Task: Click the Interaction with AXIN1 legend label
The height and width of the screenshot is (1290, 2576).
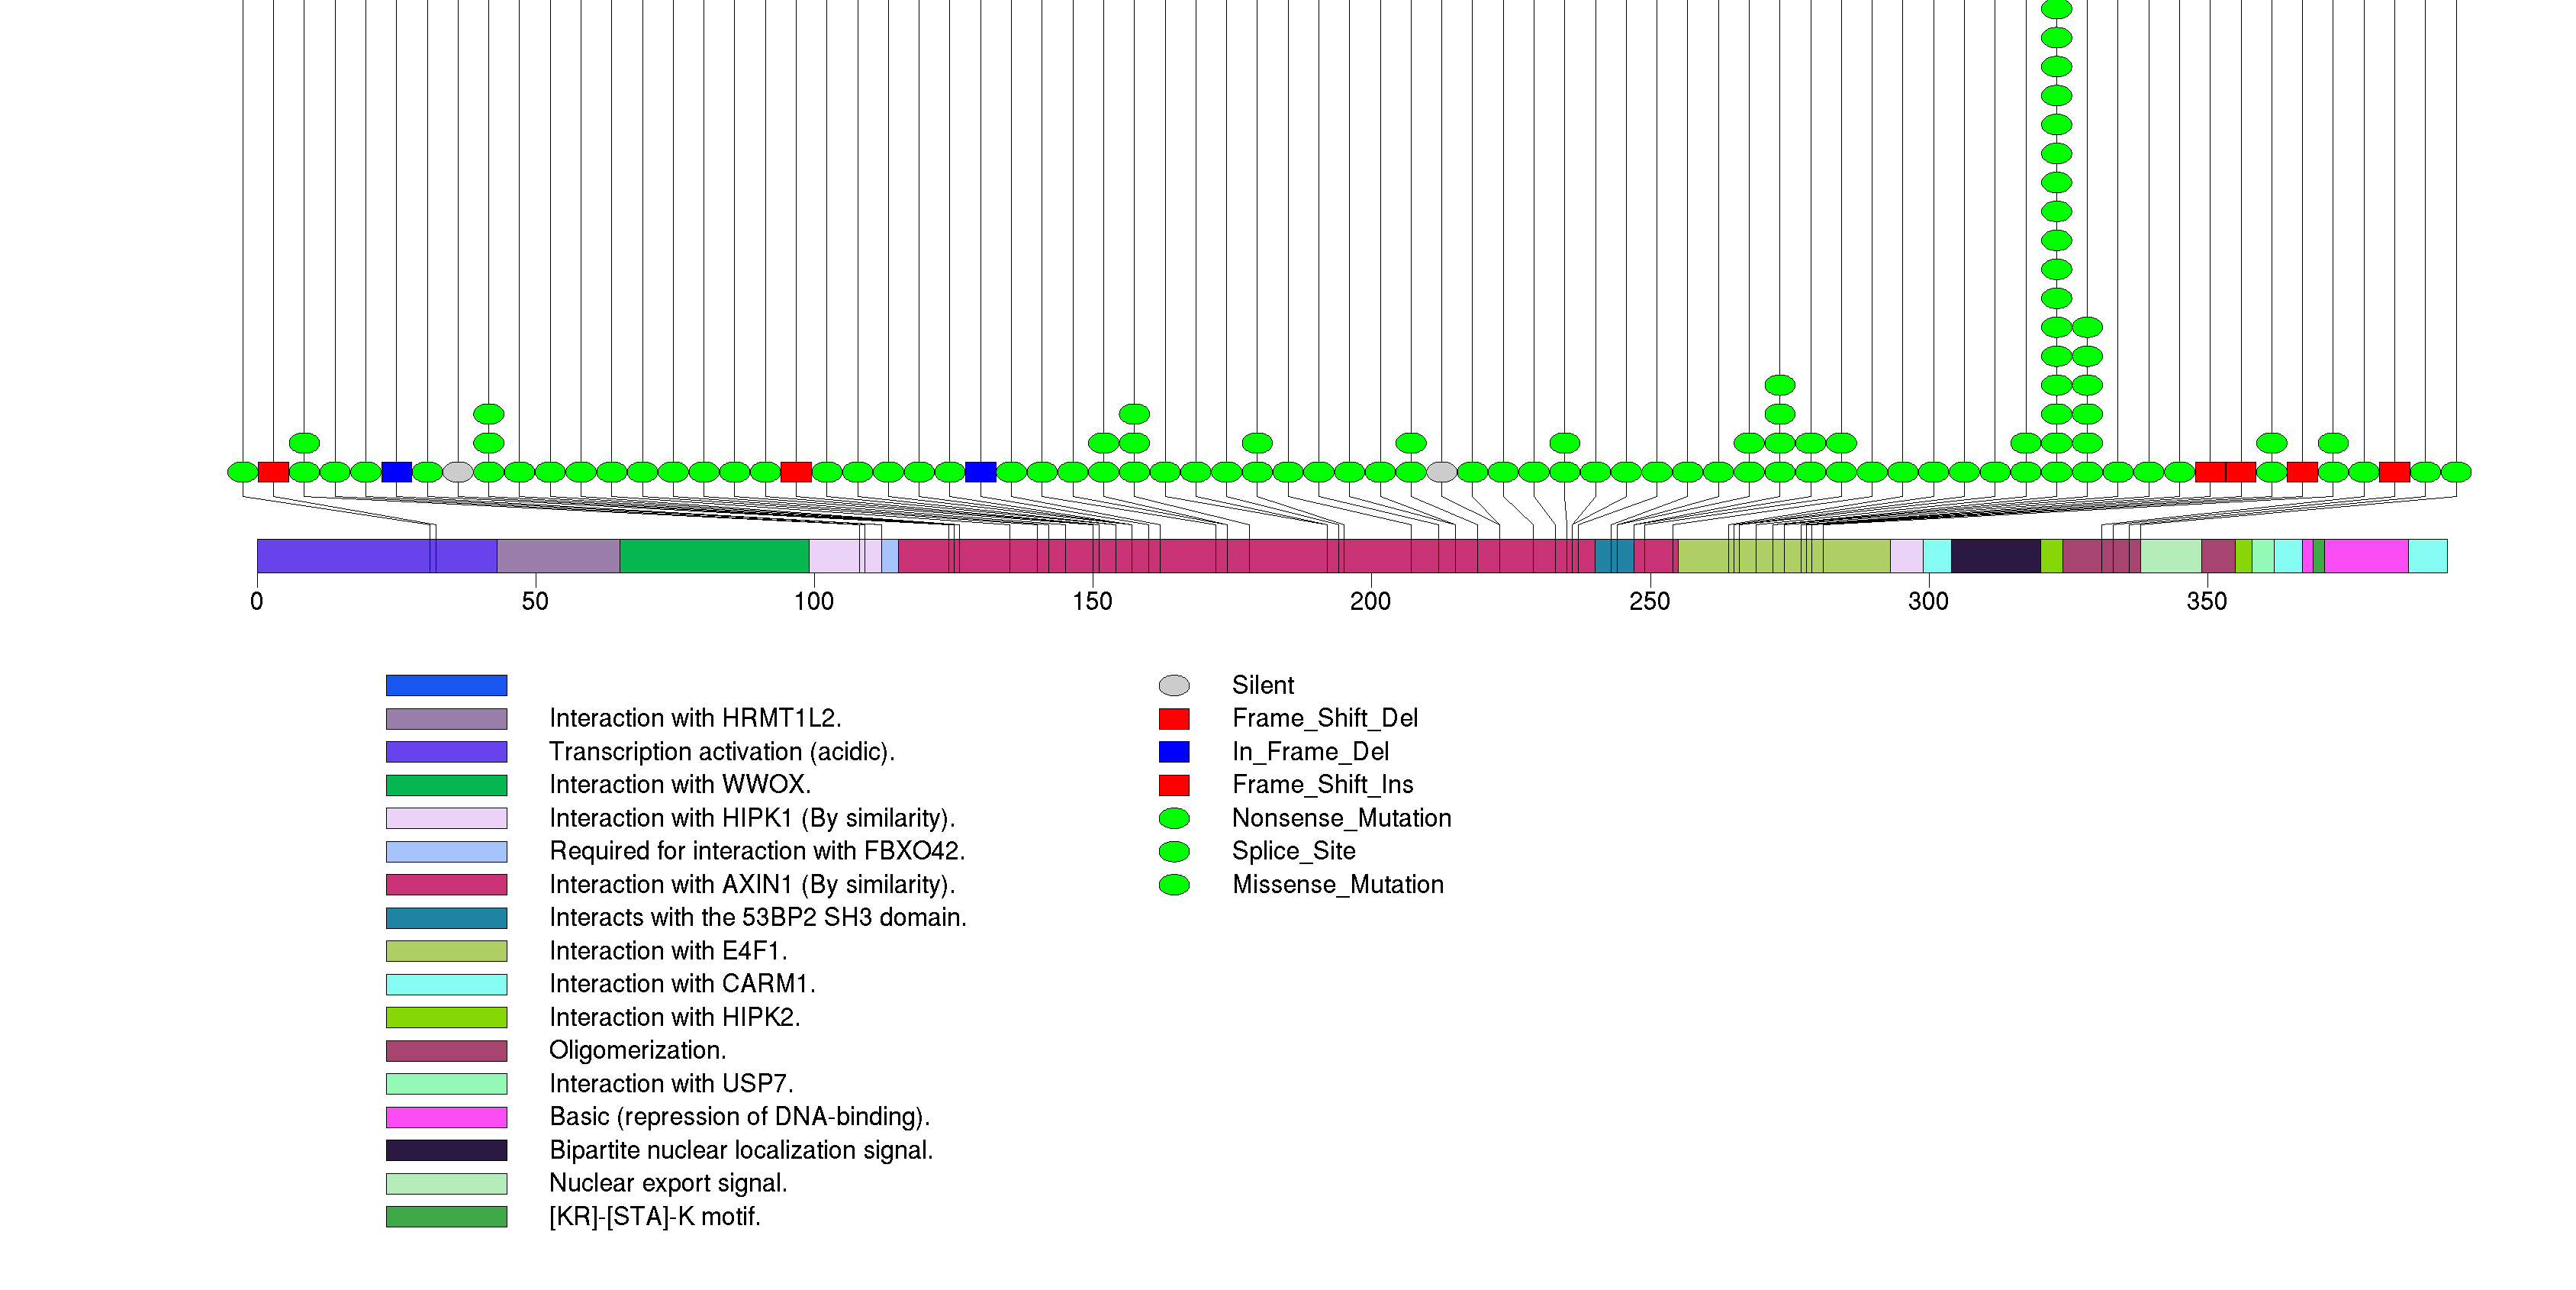Action: 751,884
